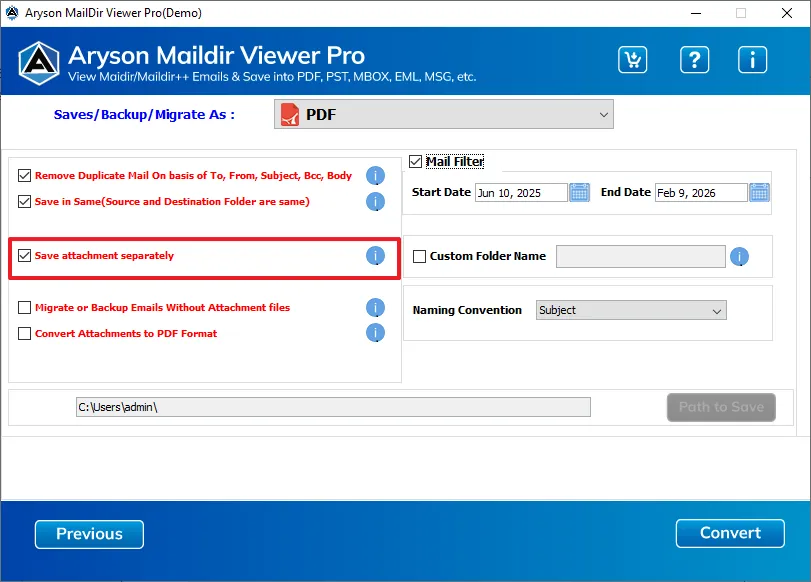Screen dimensions: 811x582
Task: Toggle the Mail Filter checkbox
Action: click(415, 162)
